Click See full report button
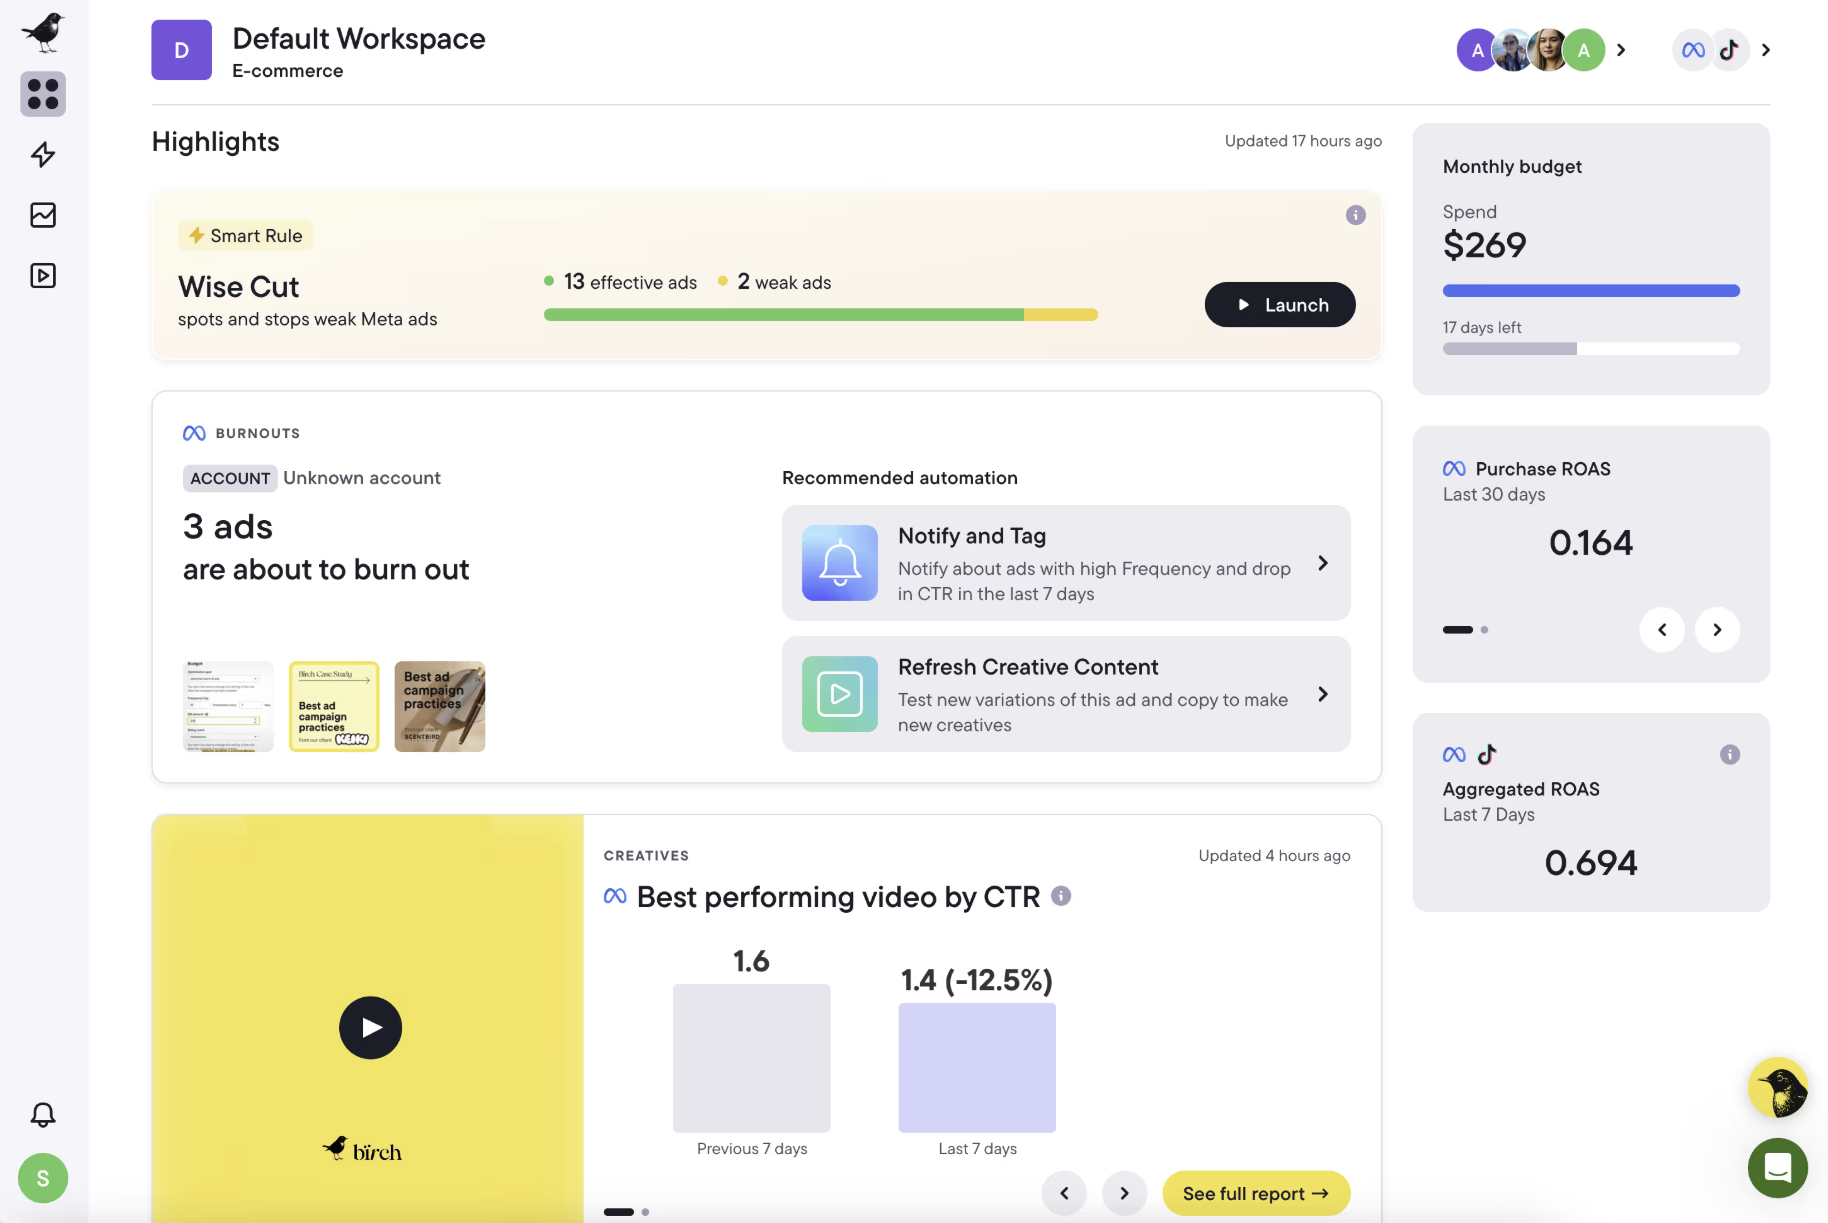The width and height of the screenshot is (1828, 1223). point(1255,1193)
